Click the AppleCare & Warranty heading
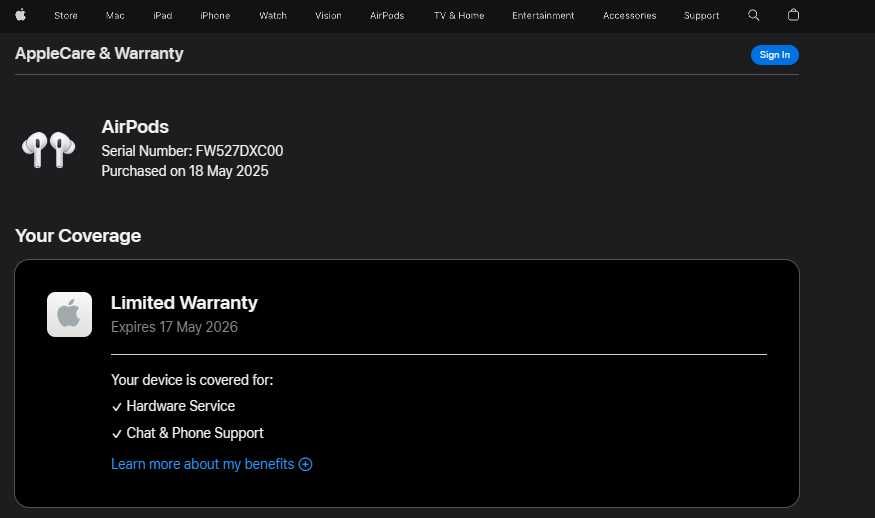The width and height of the screenshot is (875, 518). [x=99, y=54]
